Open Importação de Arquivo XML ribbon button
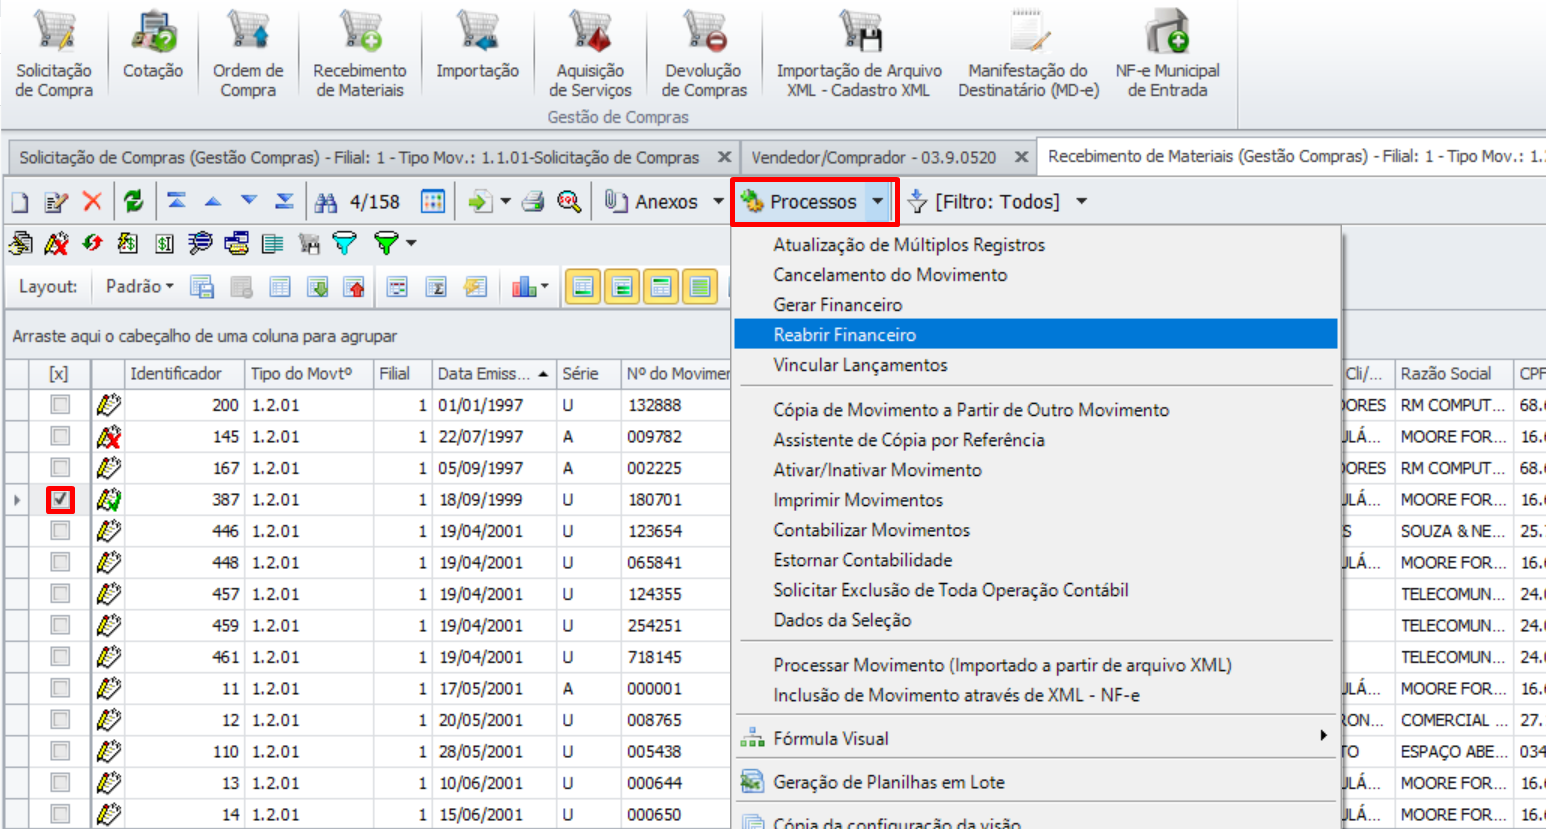Viewport: 1546px width, 829px height. click(x=859, y=54)
